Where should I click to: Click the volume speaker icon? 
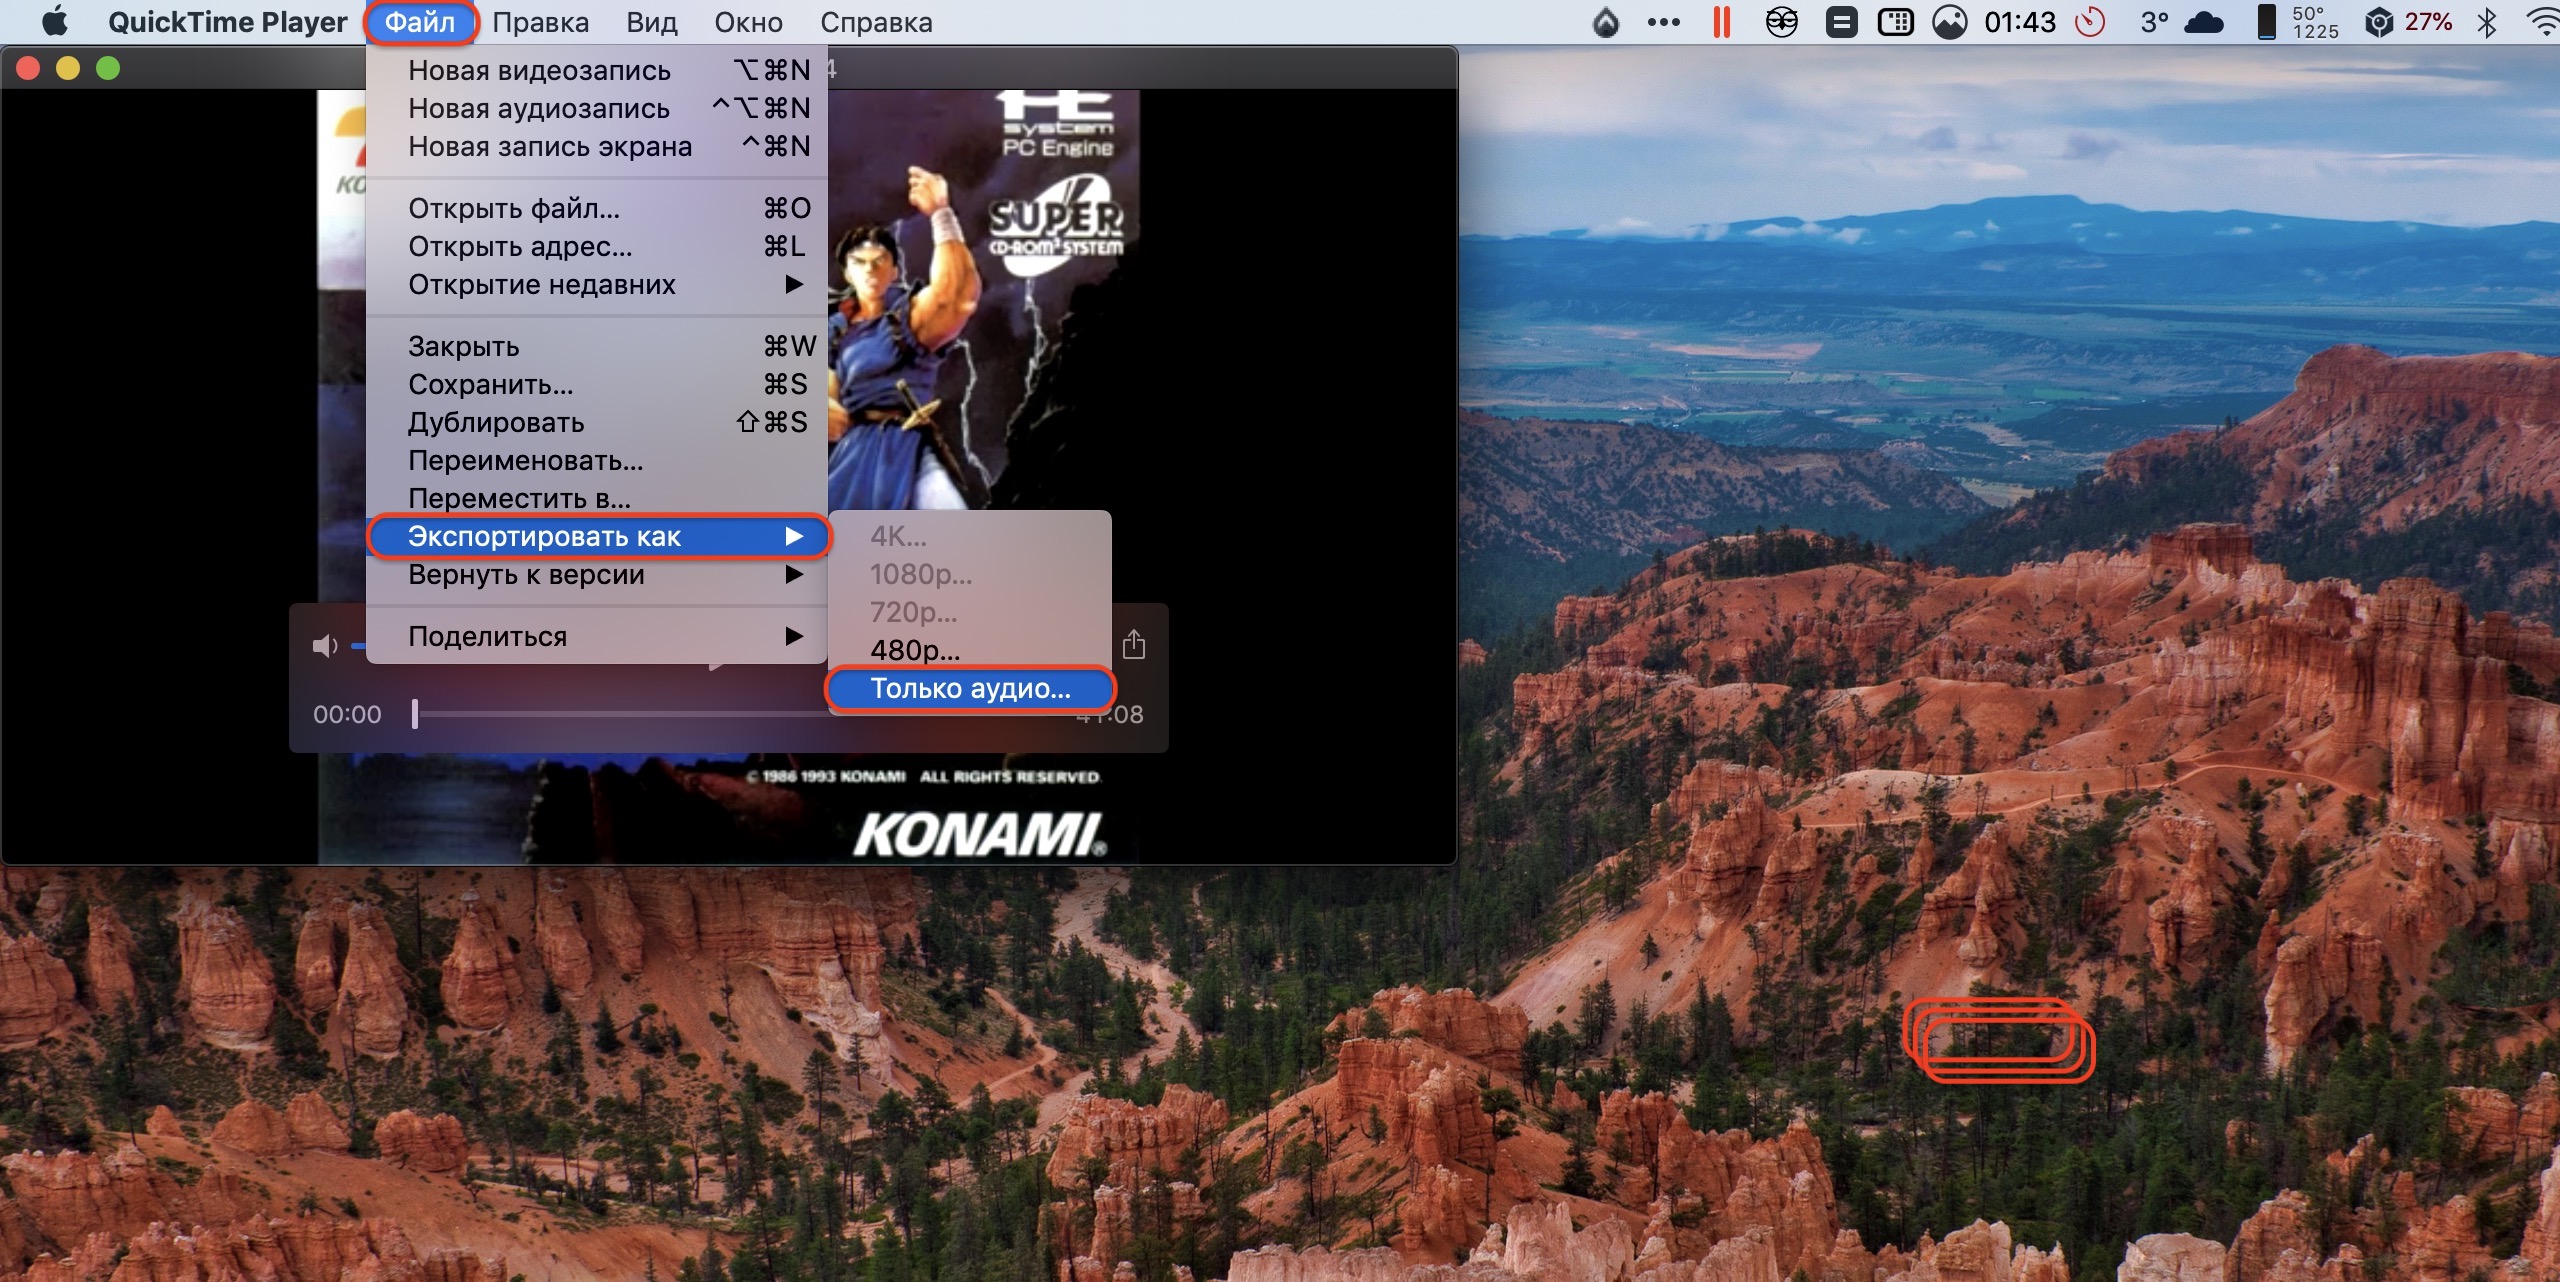click(x=324, y=646)
